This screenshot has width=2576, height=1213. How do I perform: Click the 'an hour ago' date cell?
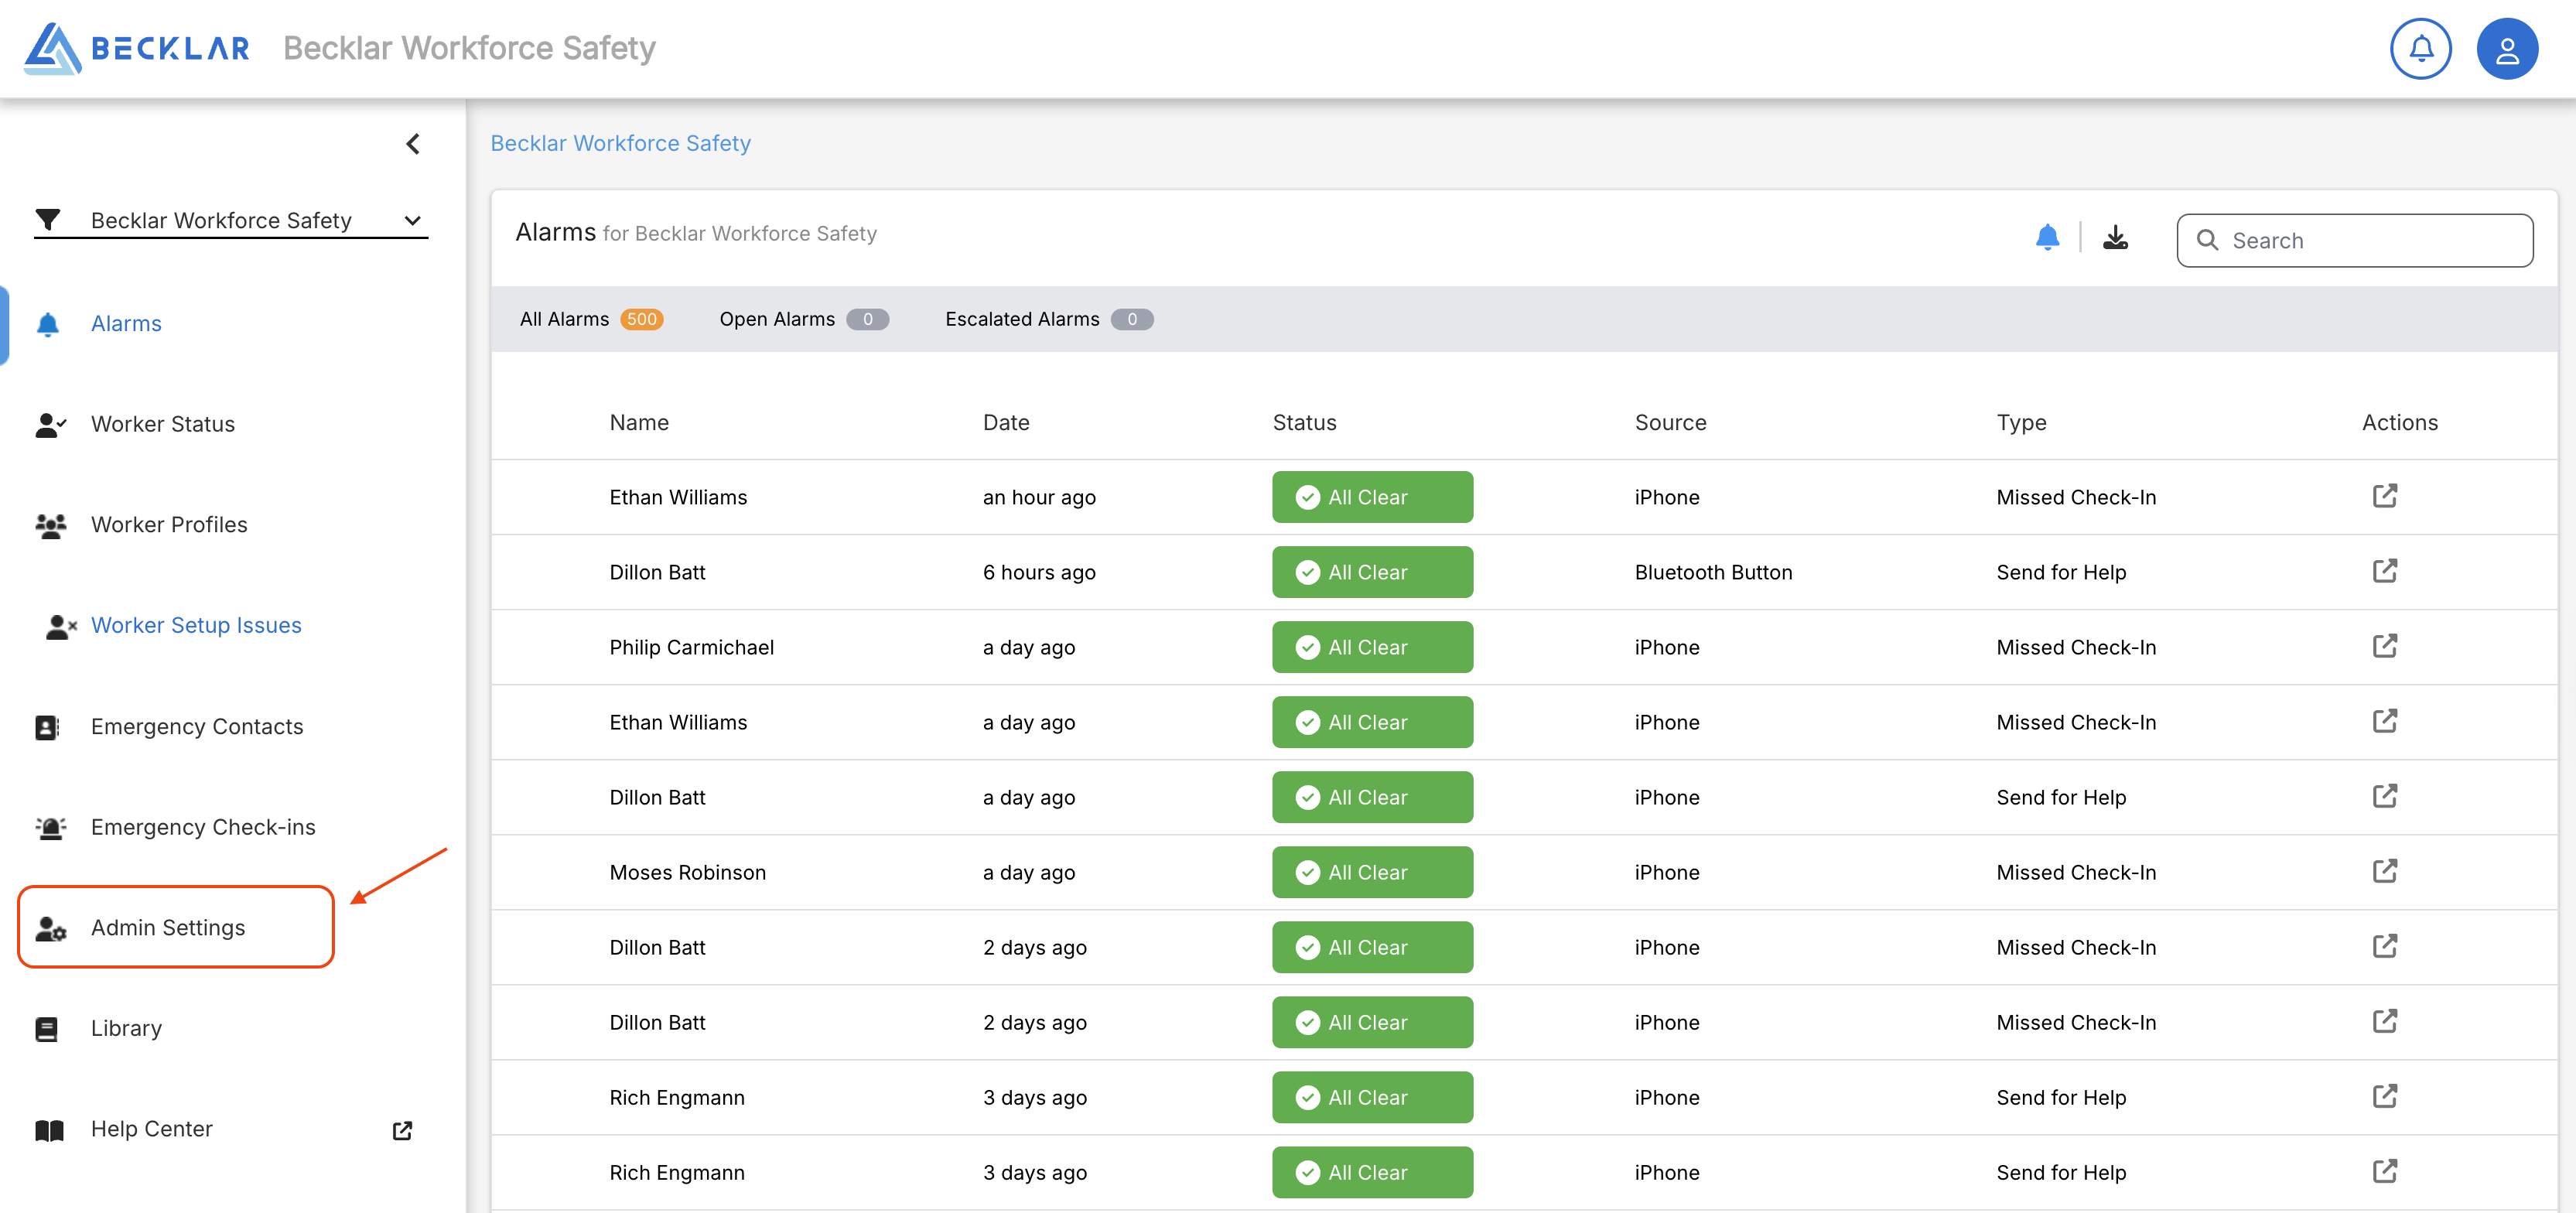click(x=1039, y=497)
